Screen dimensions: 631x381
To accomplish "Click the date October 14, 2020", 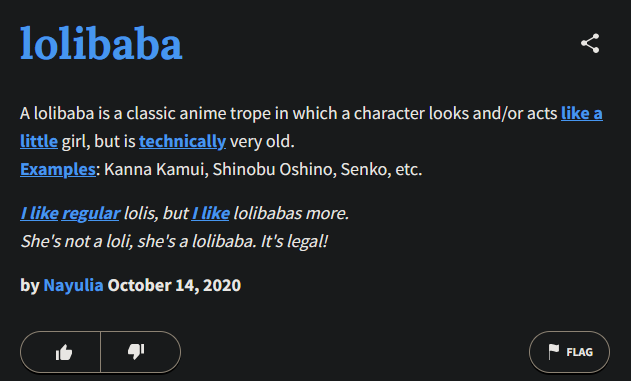I will [x=174, y=285].
